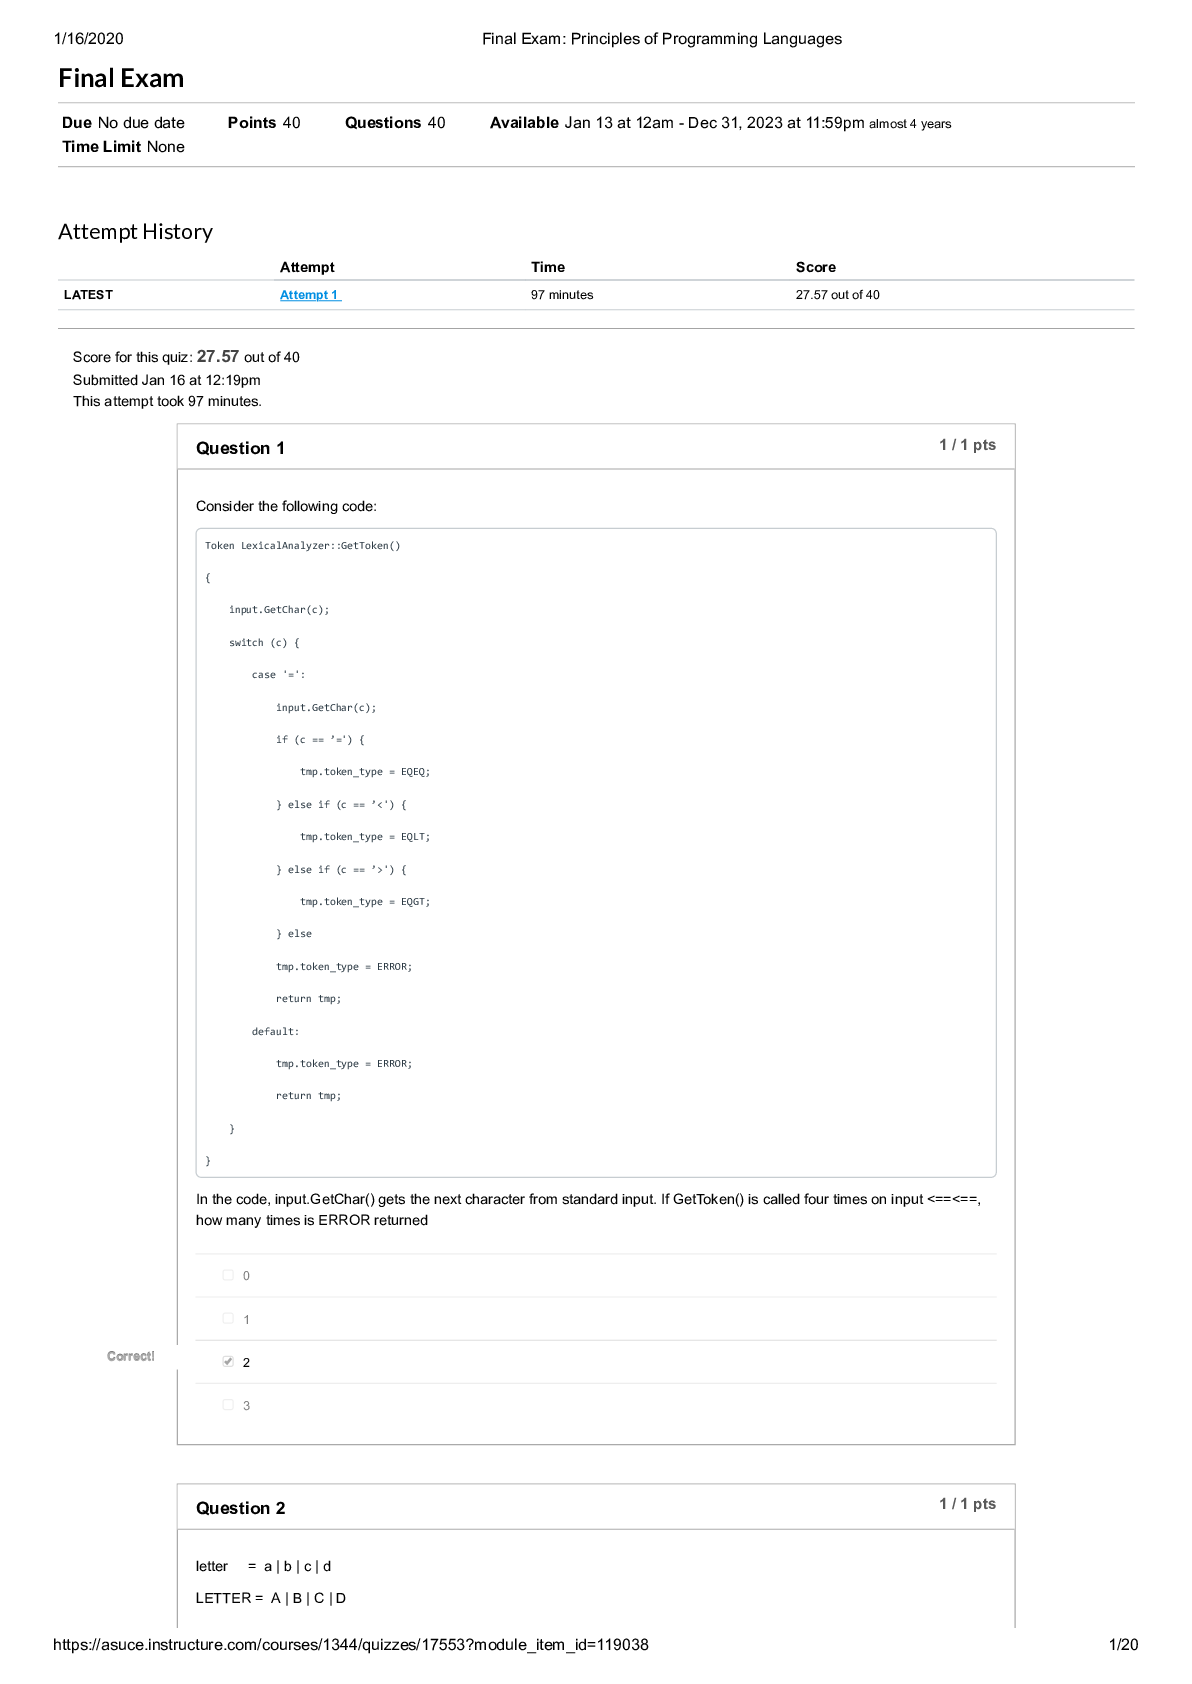Viewport: 1192px width, 1684px height.
Task: Click the Time column header
Action: click(x=547, y=267)
